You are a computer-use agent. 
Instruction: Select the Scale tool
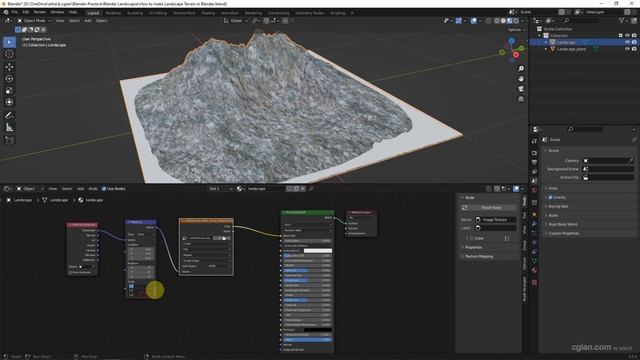(x=9, y=91)
